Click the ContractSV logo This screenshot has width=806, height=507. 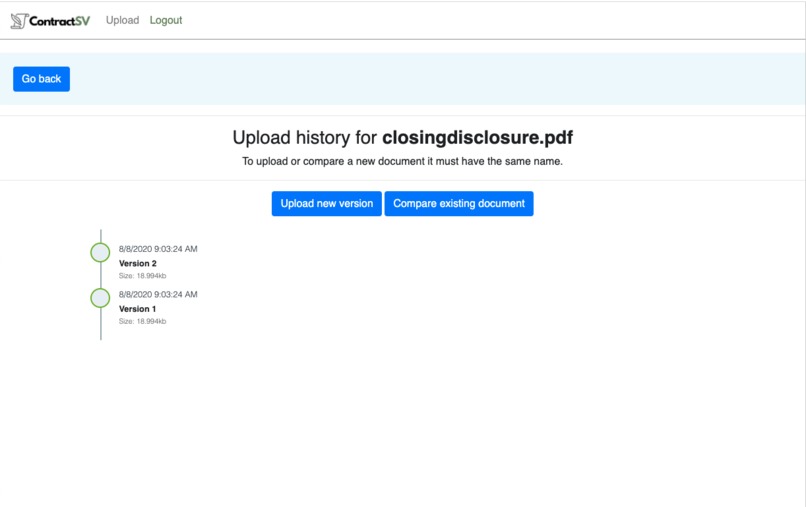pos(50,21)
